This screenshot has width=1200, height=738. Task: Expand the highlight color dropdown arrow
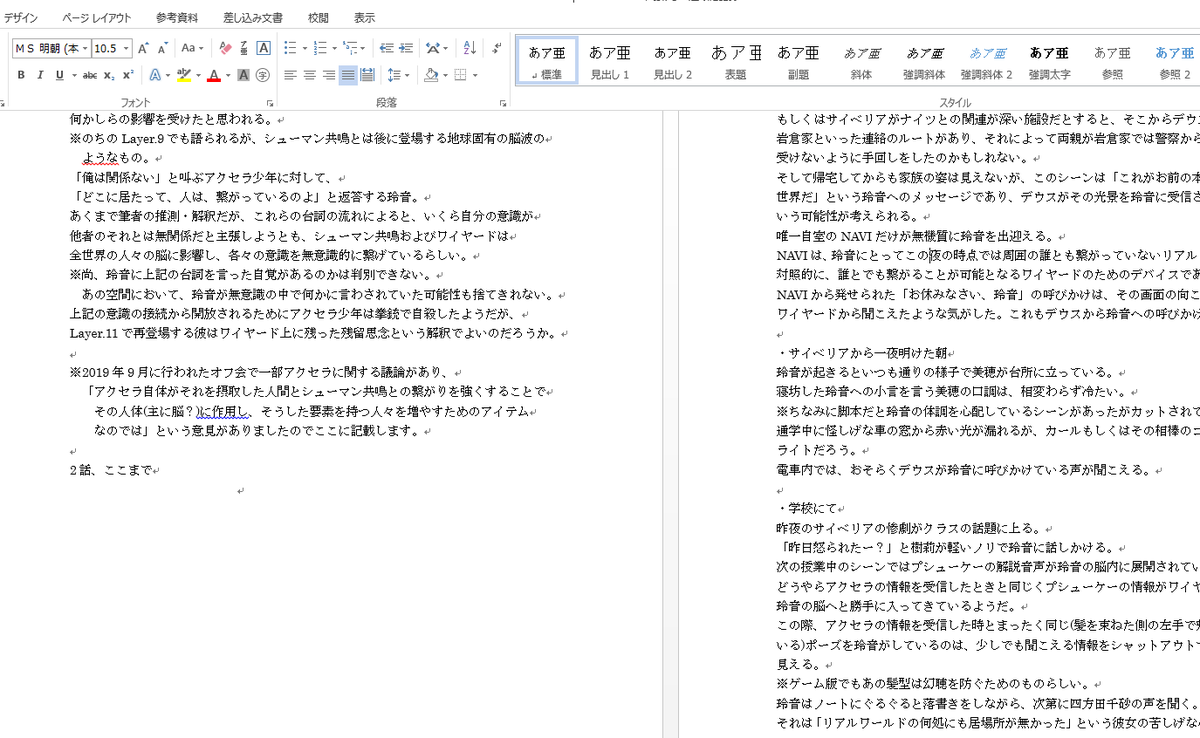pyautogui.click(x=198, y=75)
